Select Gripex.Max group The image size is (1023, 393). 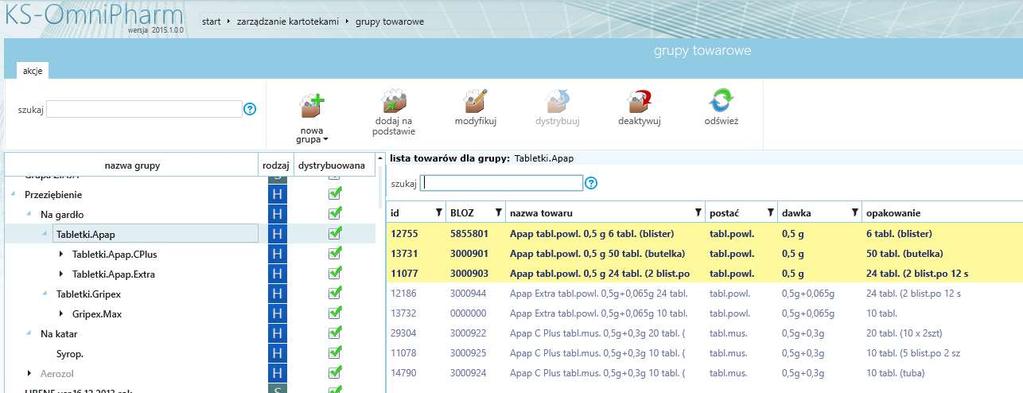(97, 314)
